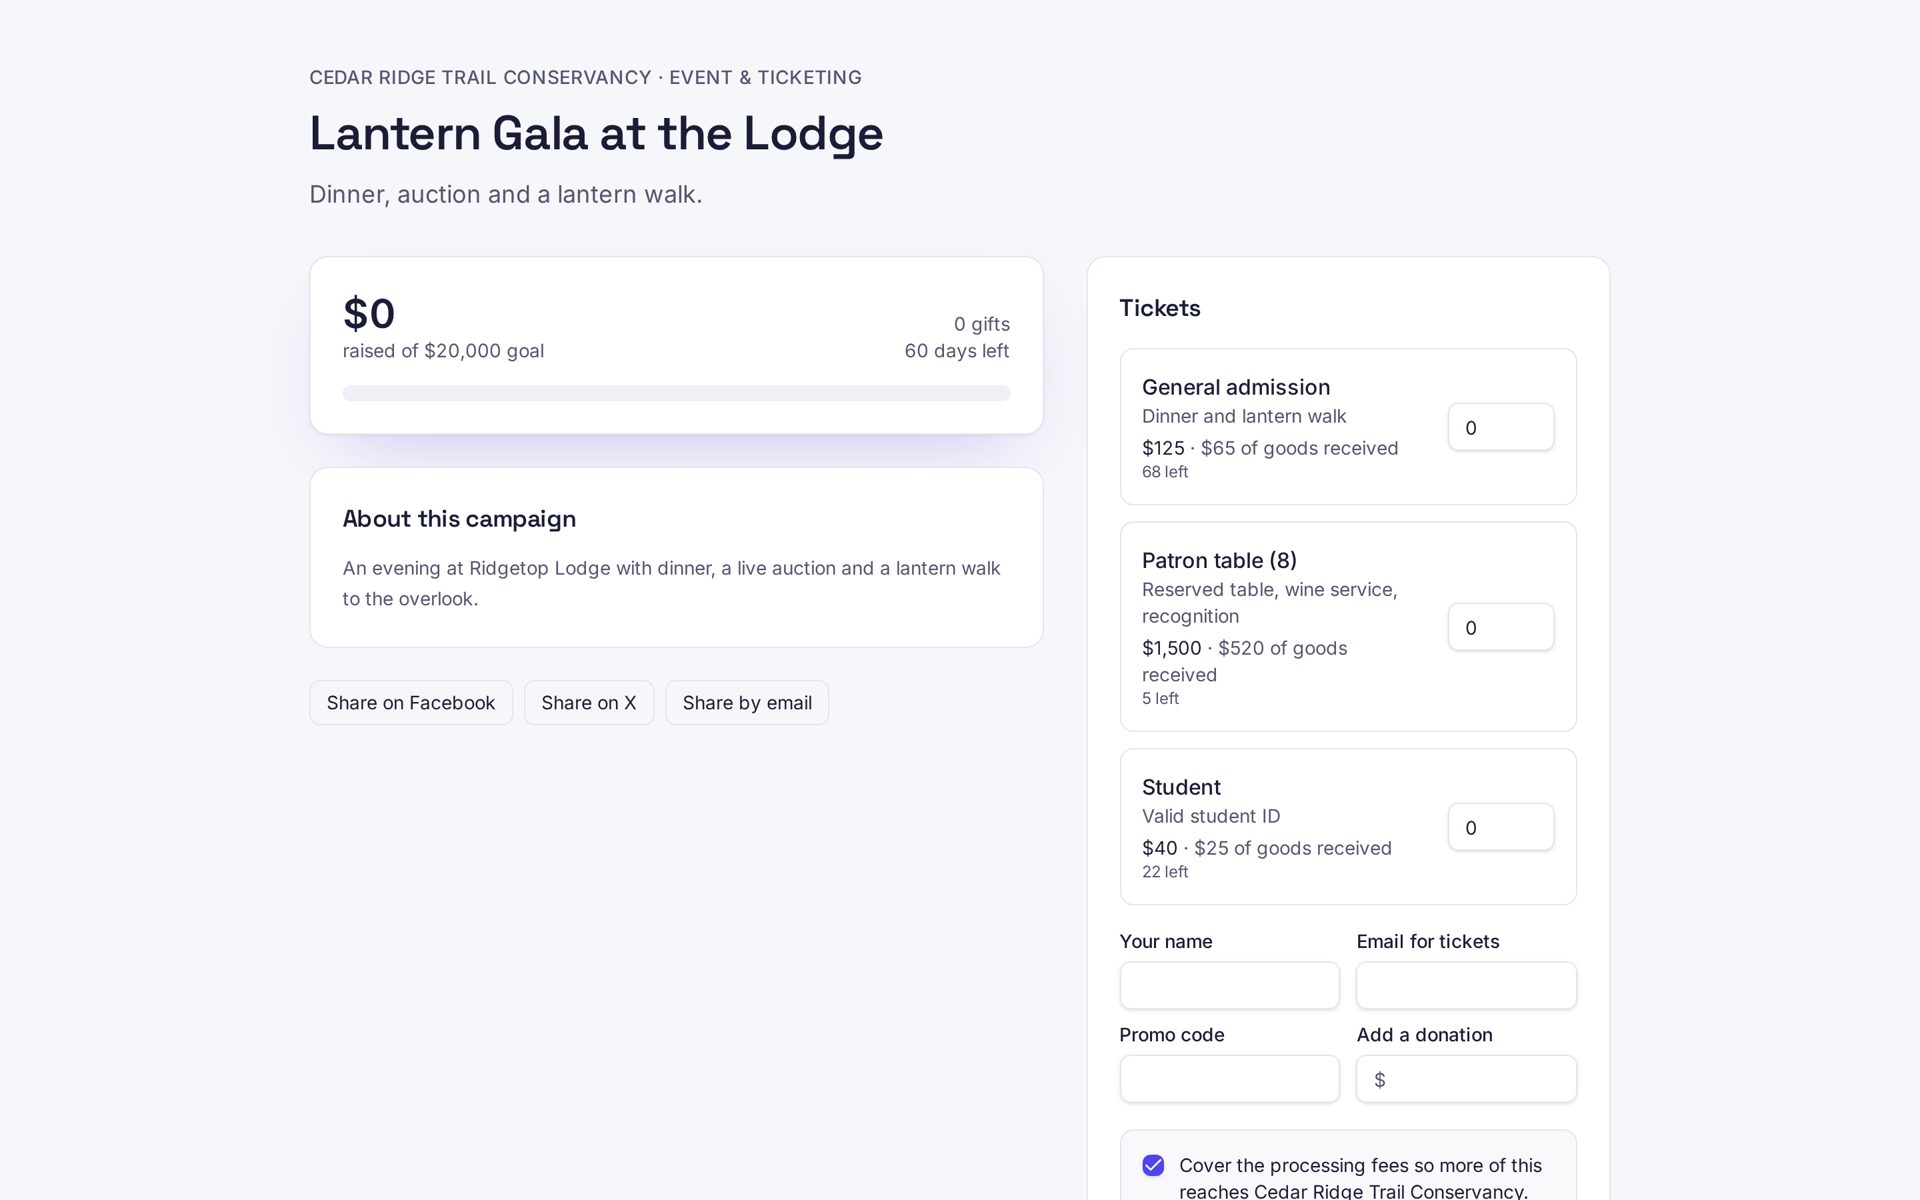Click the 'Dinner, auction and a lantern walk.' subtitle
This screenshot has width=1920, height=1200.
[x=506, y=194]
